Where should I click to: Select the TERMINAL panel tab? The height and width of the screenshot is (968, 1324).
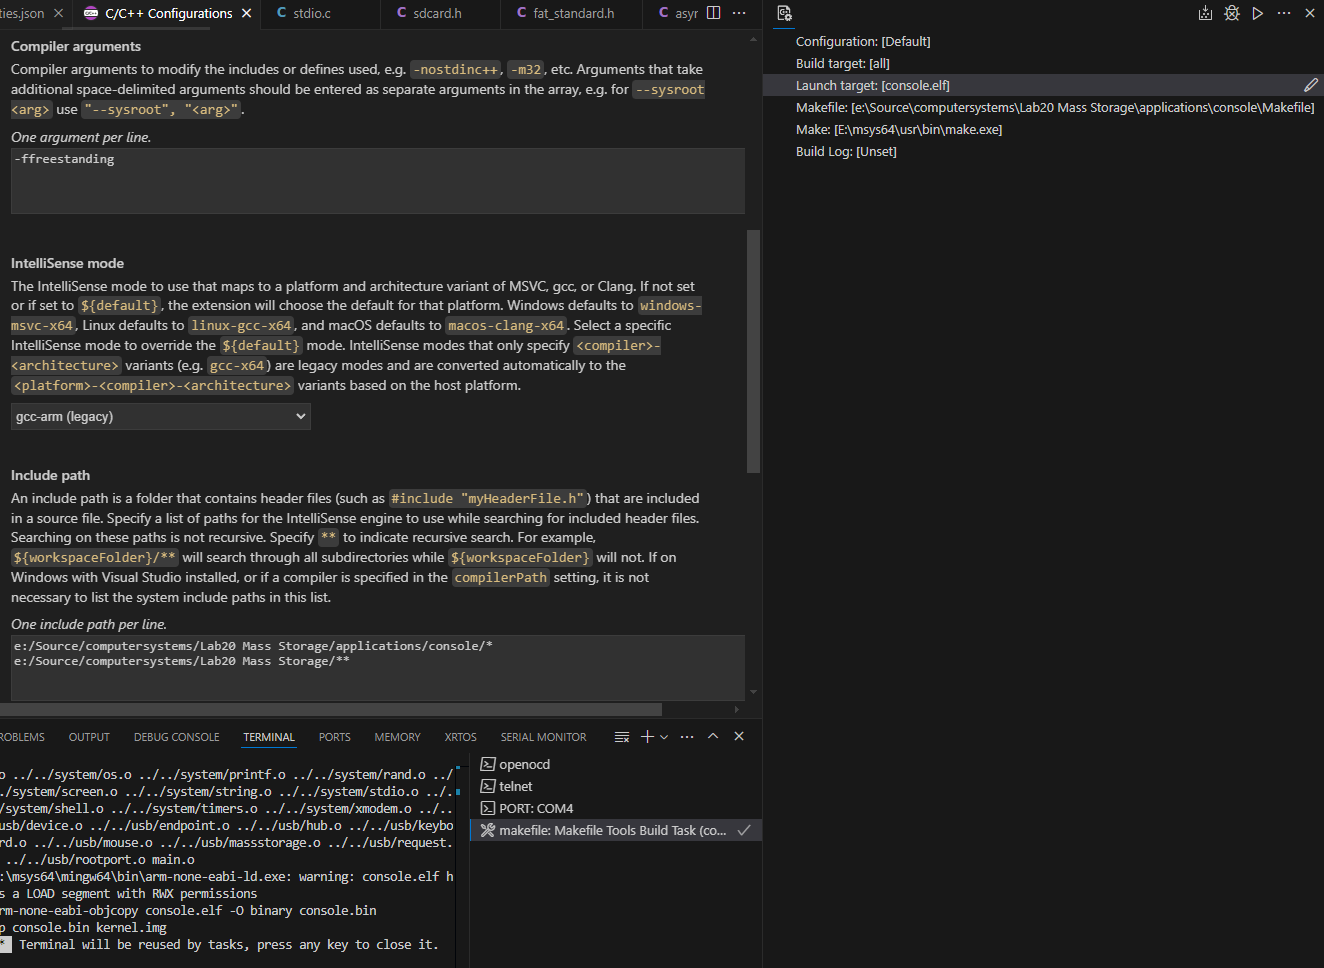point(269,737)
